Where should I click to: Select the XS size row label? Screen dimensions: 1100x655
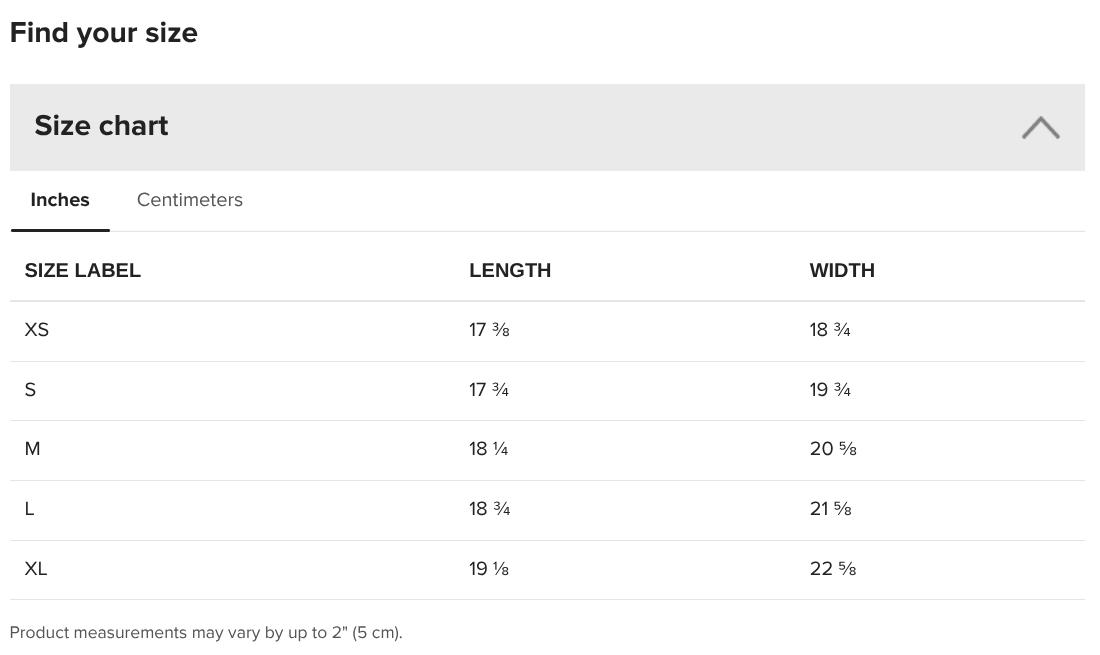click(36, 330)
